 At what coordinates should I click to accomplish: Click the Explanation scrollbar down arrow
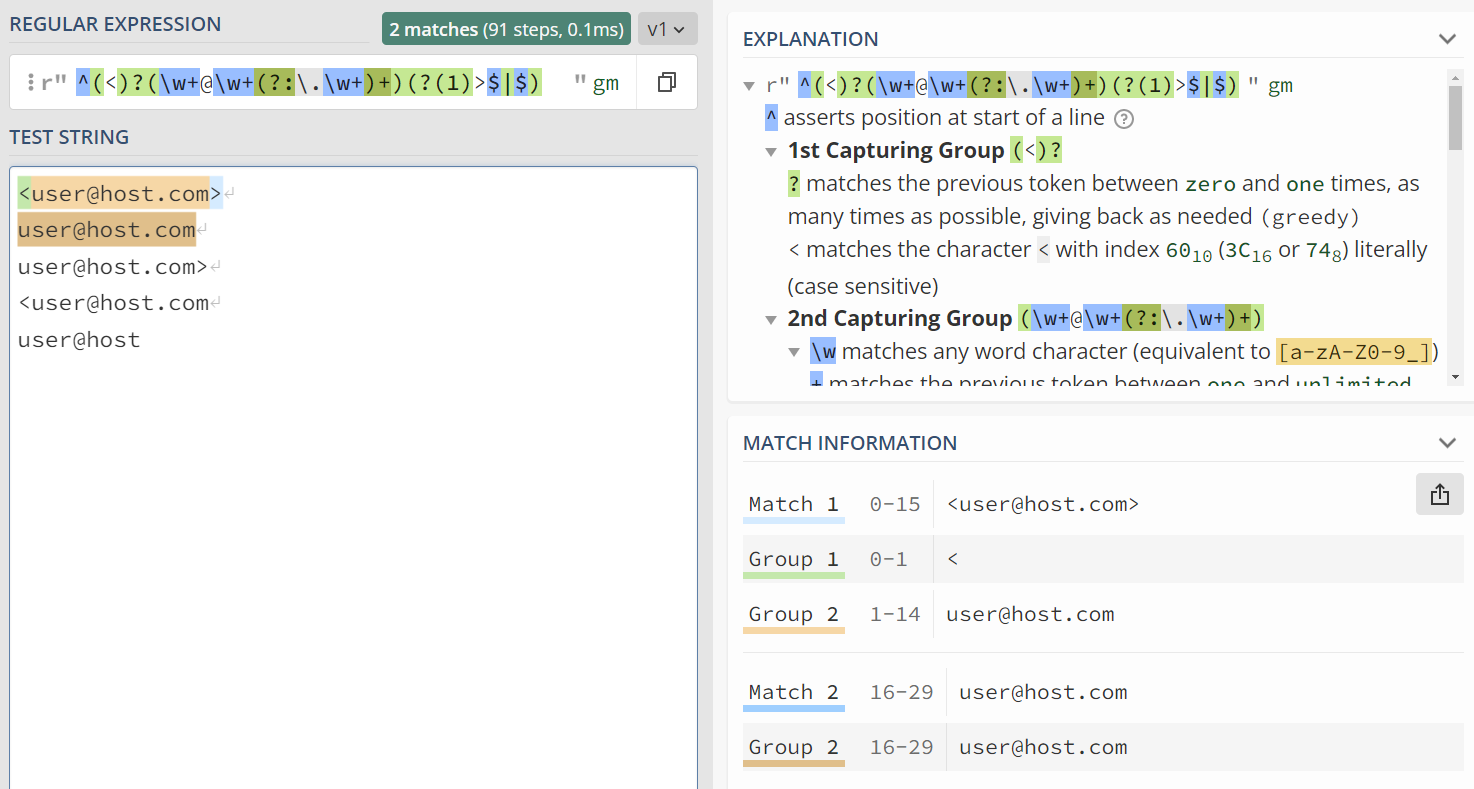1455,377
